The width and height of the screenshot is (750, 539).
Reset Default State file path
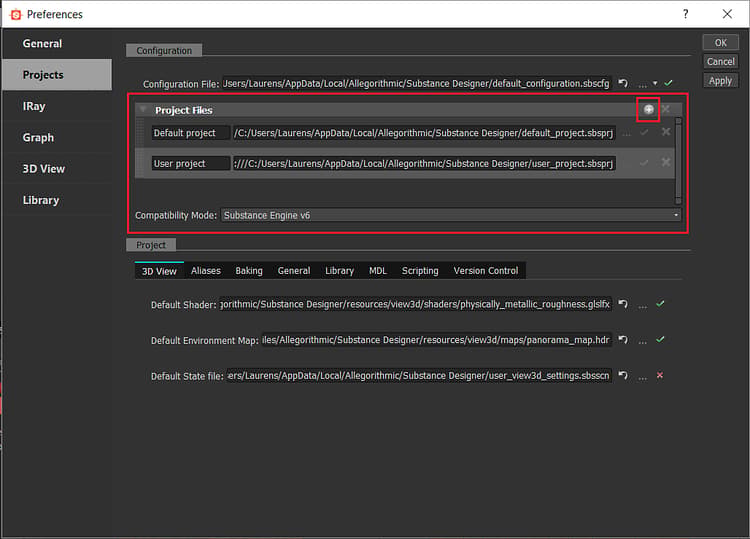pos(623,375)
